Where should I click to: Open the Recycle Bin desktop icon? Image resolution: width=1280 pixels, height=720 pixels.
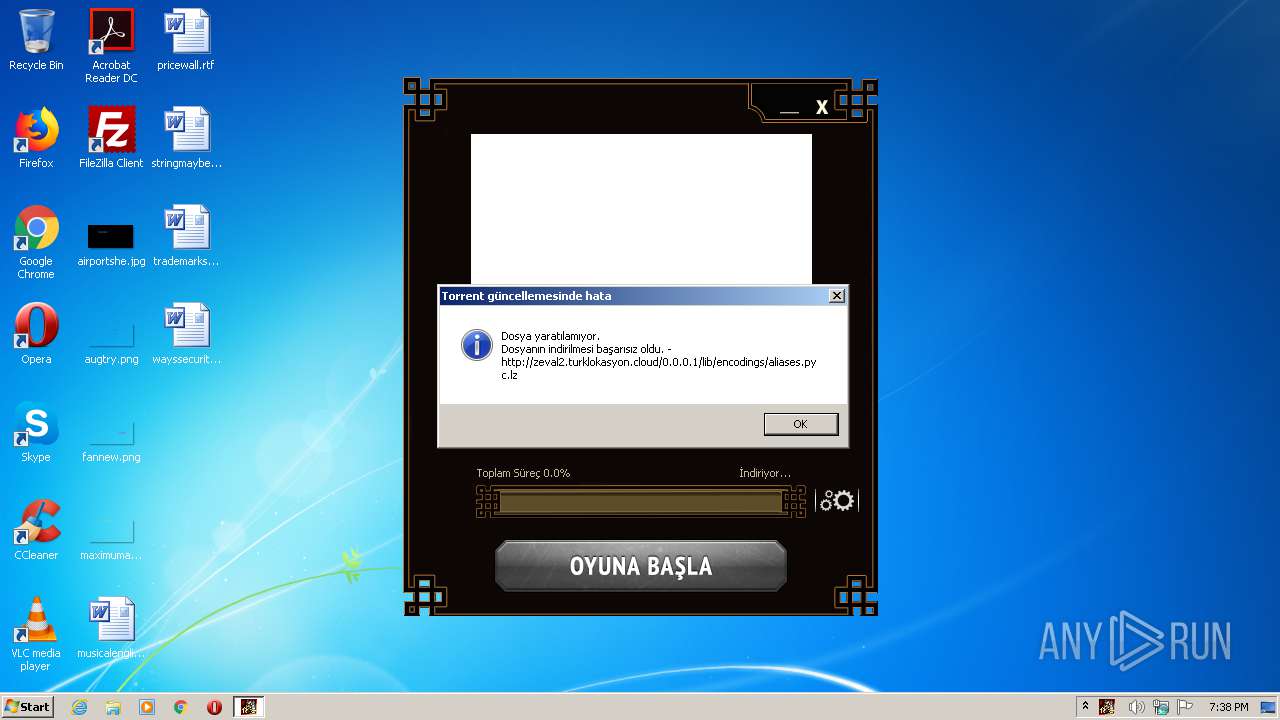[36, 40]
